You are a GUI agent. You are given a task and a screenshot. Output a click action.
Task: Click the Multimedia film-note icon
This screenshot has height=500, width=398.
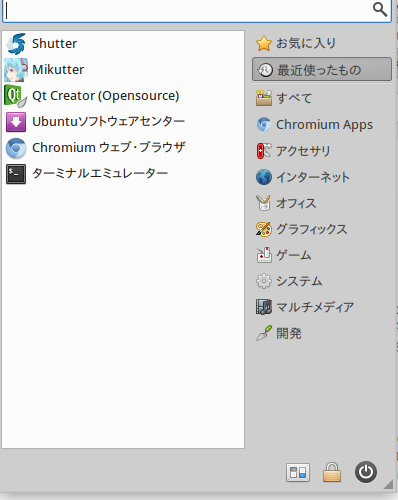[264, 307]
